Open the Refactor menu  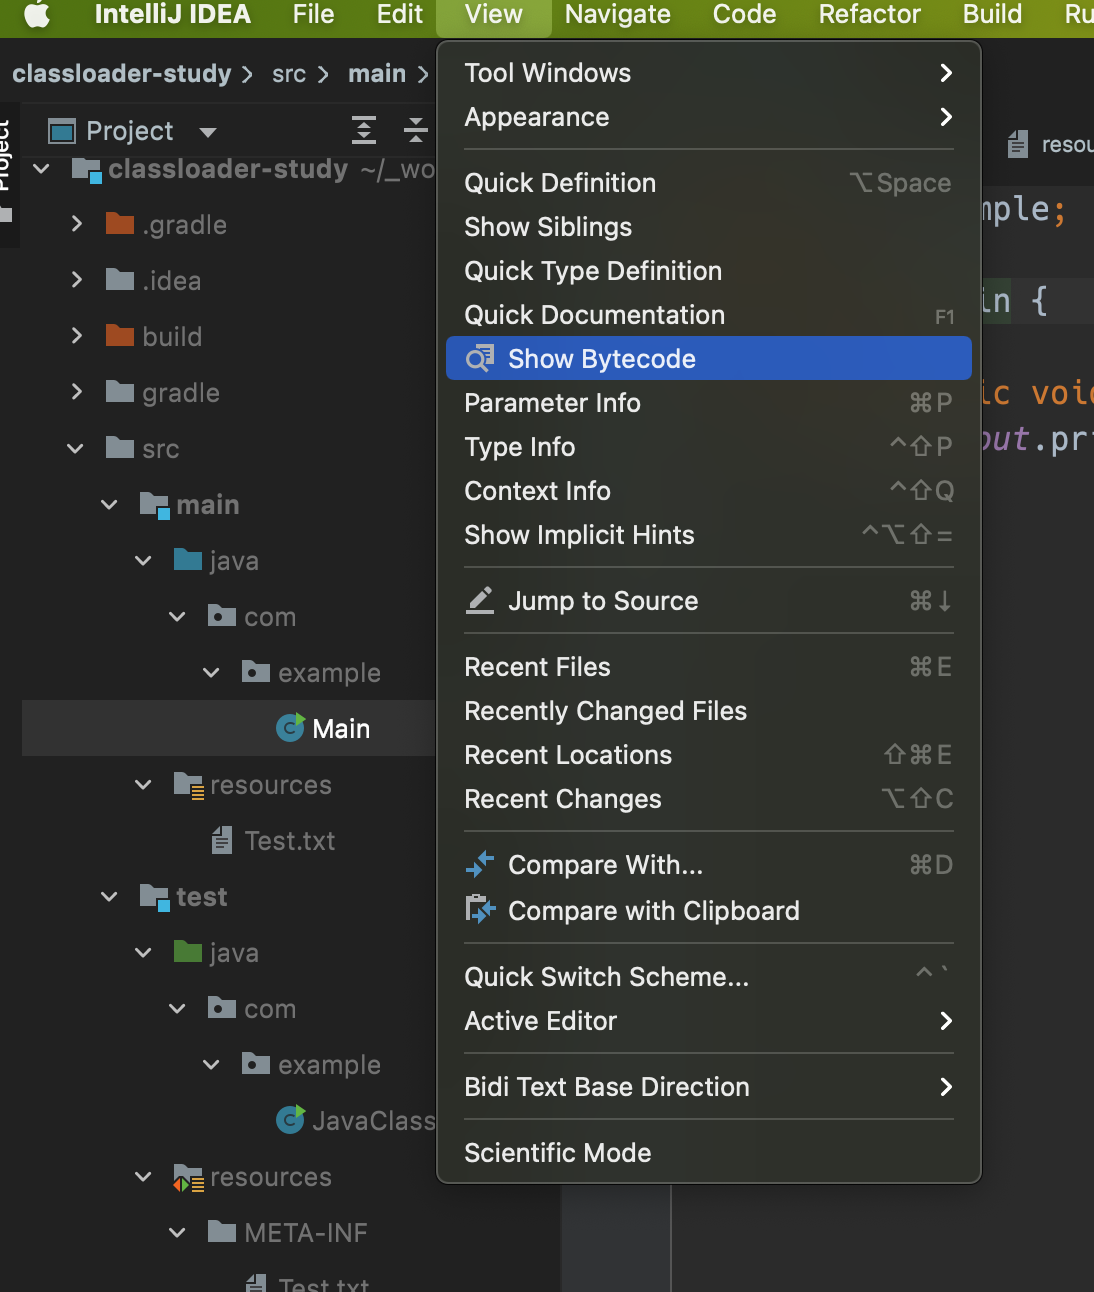(869, 14)
